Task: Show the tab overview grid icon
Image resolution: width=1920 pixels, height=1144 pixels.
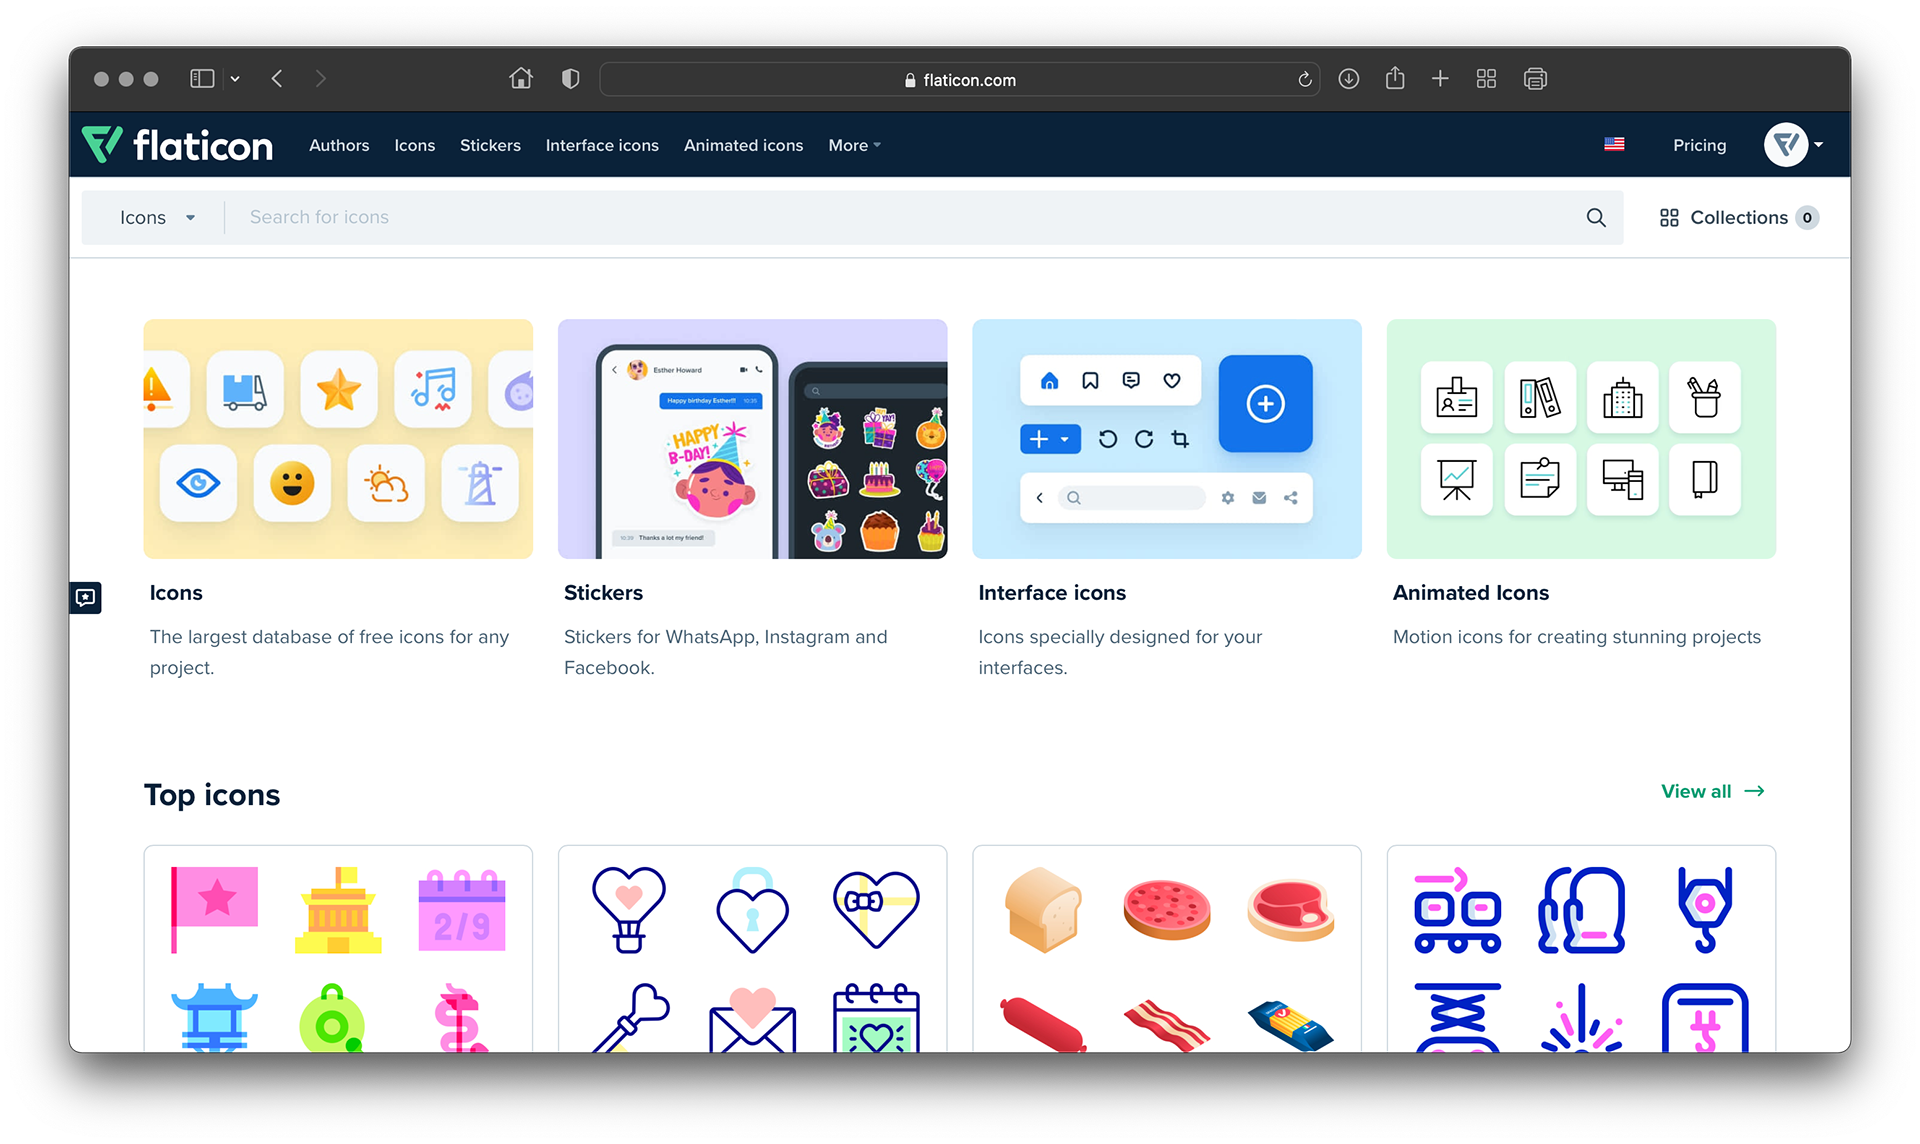Action: pyautogui.click(x=1487, y=79)
